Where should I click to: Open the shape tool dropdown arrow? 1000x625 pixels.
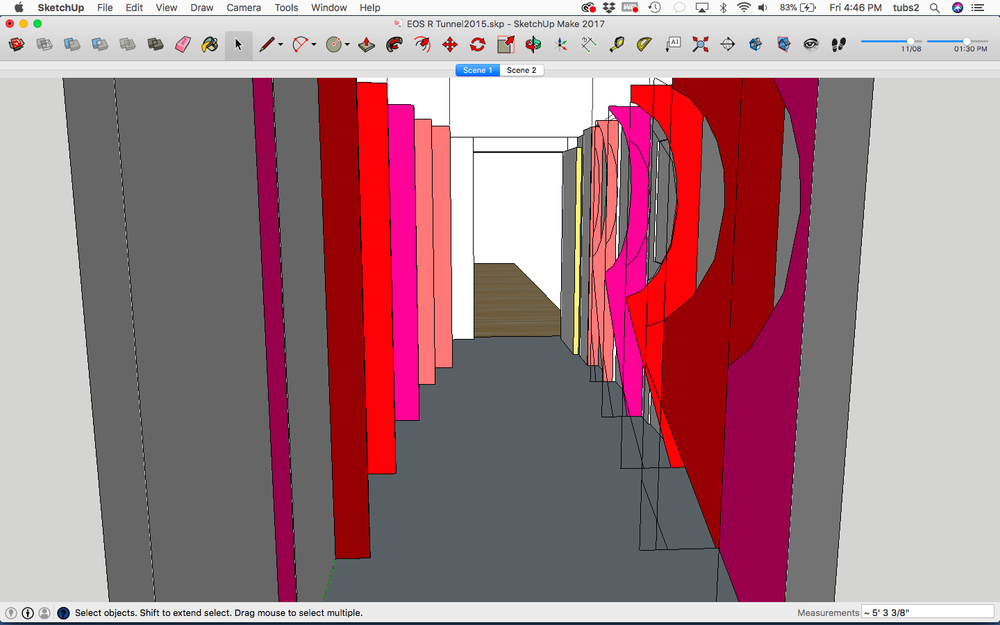(x=346, y=45)
